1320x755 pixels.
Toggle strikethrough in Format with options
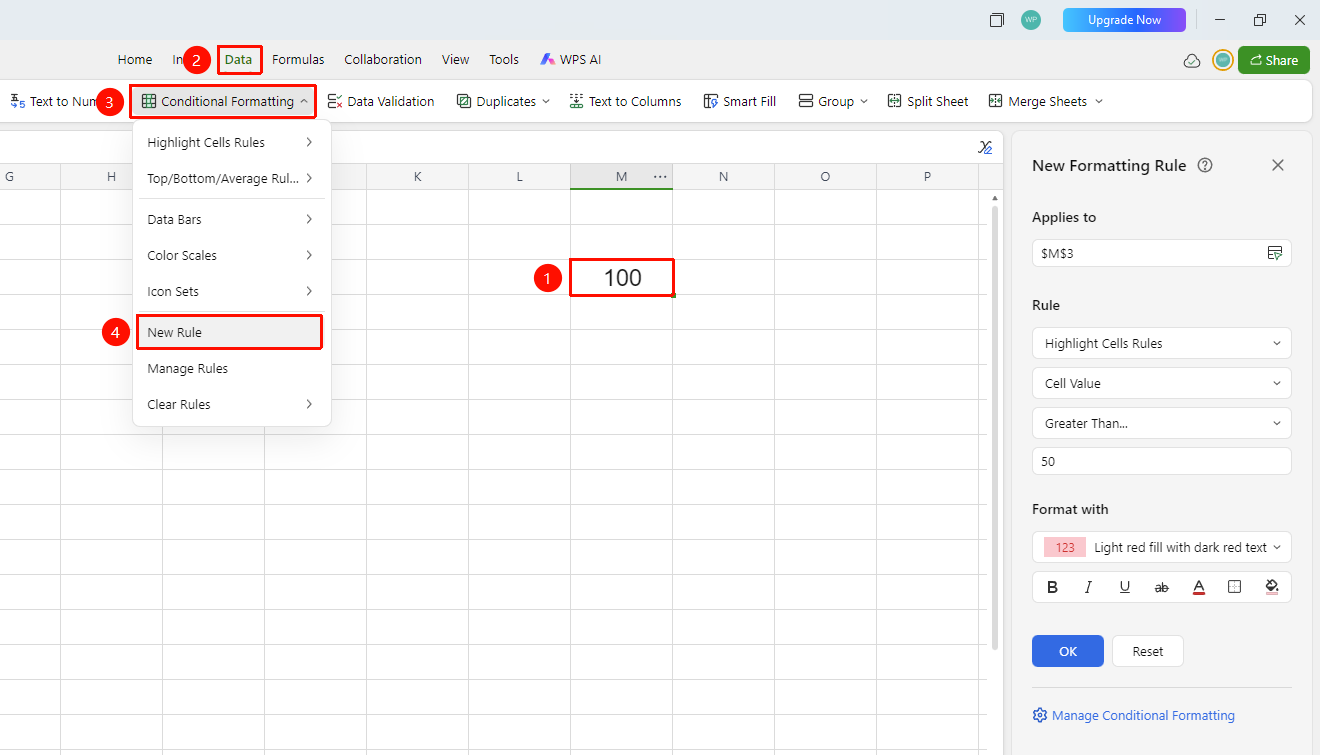pos(1161,587)
